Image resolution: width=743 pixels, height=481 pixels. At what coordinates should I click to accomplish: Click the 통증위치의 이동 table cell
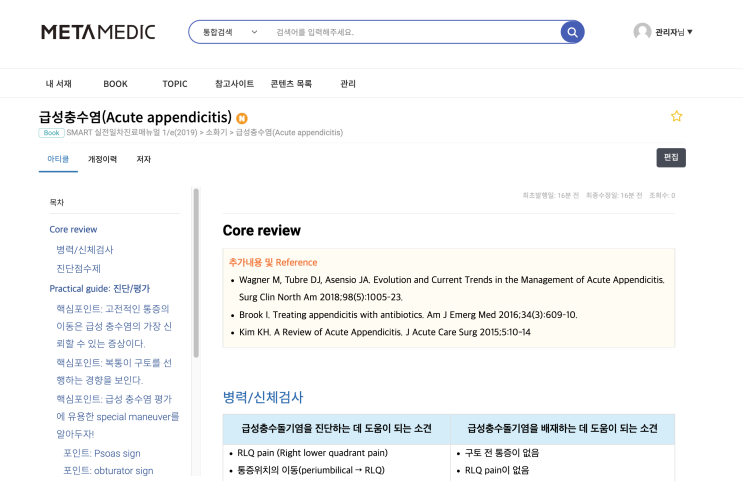(311, 470)
